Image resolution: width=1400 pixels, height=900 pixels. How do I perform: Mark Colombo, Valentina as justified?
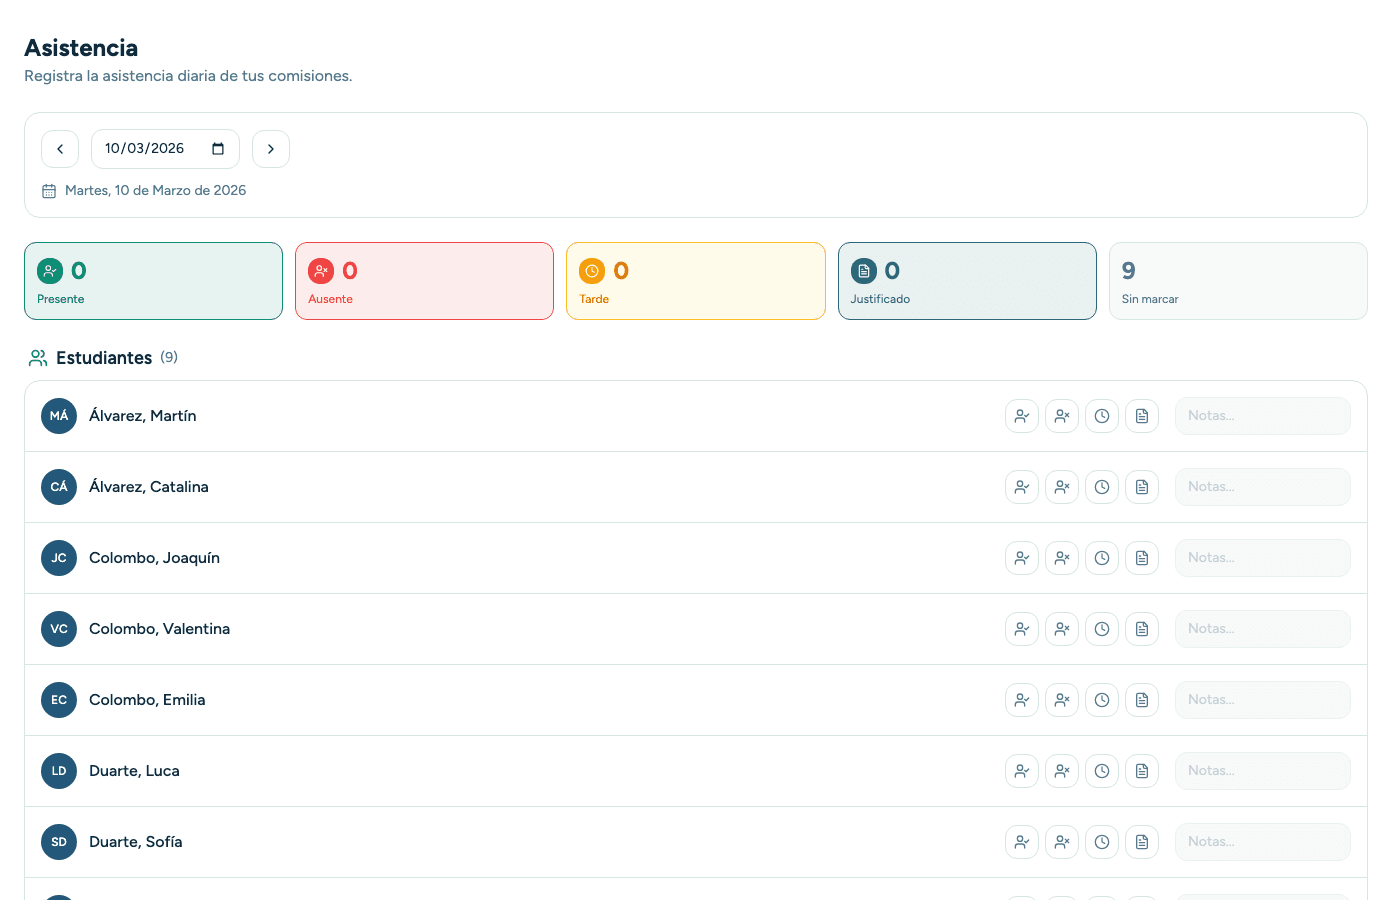coord(1142,629)
